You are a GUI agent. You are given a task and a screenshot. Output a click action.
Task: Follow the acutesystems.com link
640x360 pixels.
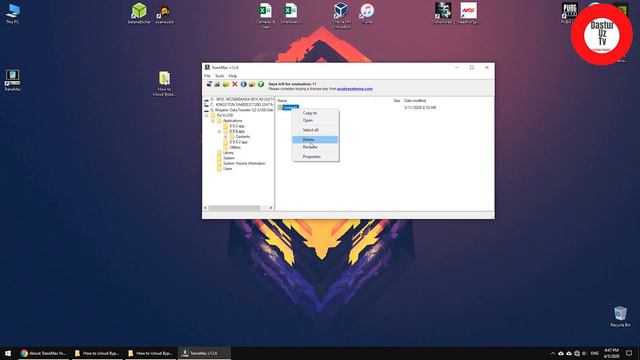tap(355, 89)
